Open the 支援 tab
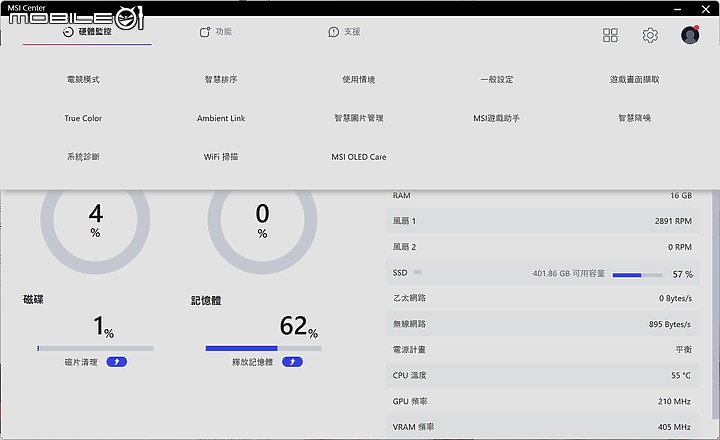 (x=344, y=32)
